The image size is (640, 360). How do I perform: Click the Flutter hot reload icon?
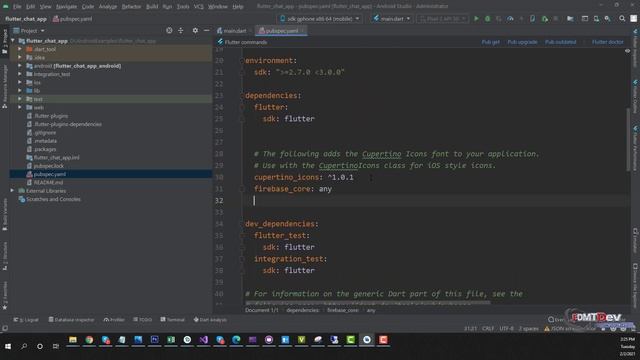click(521, 19)
